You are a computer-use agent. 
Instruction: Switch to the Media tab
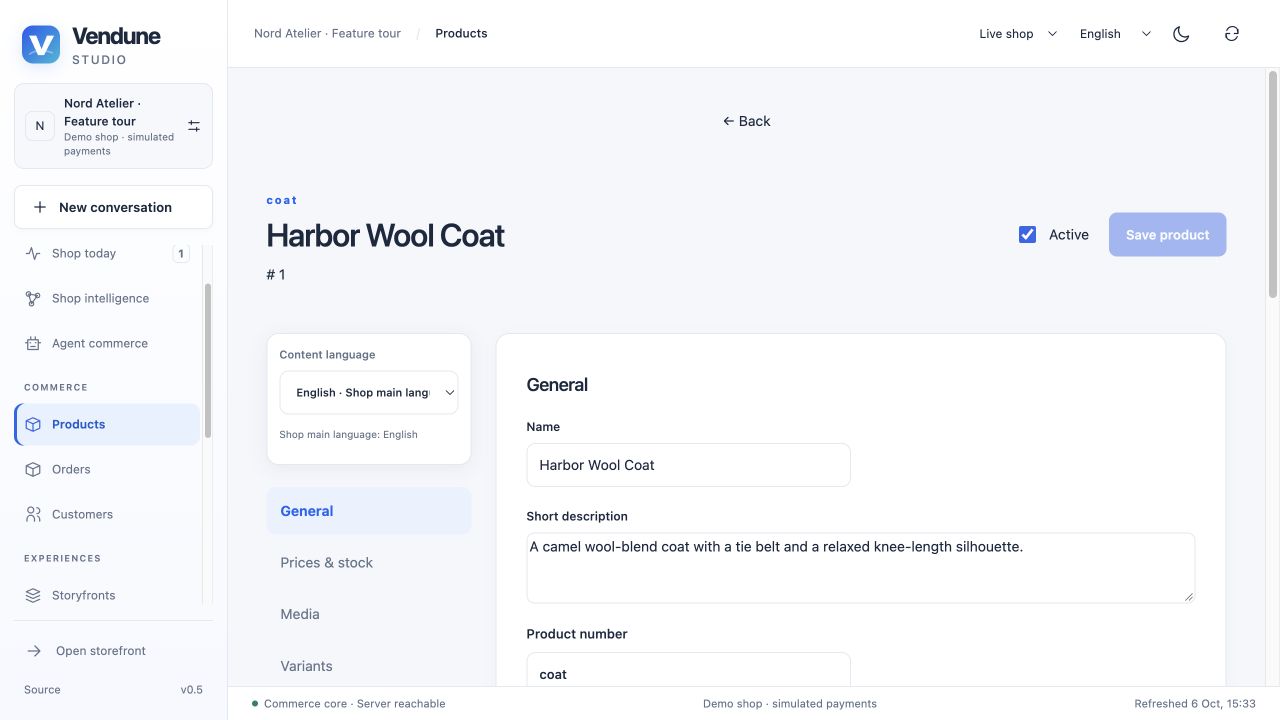point(369,615)
